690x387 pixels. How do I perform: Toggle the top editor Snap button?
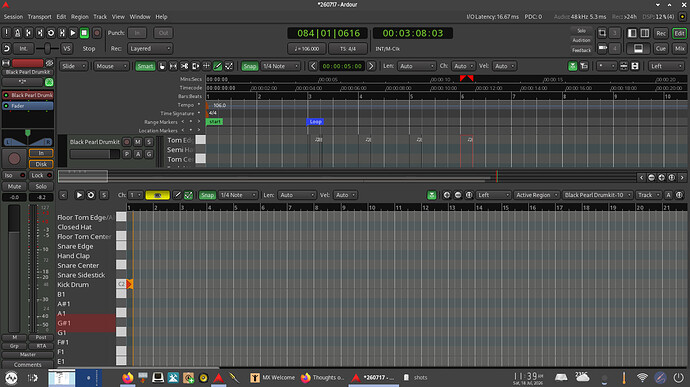[250, 66]
